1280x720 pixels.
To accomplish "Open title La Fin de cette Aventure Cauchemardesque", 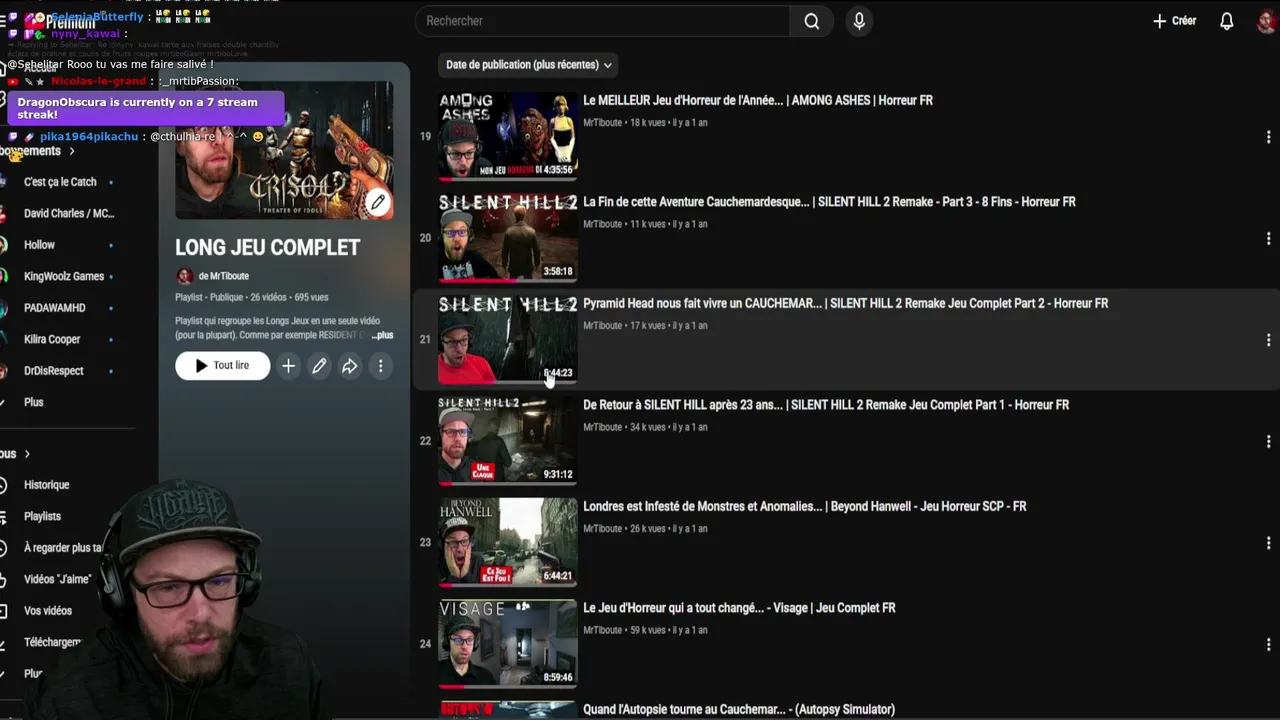I will coord(829,202).
